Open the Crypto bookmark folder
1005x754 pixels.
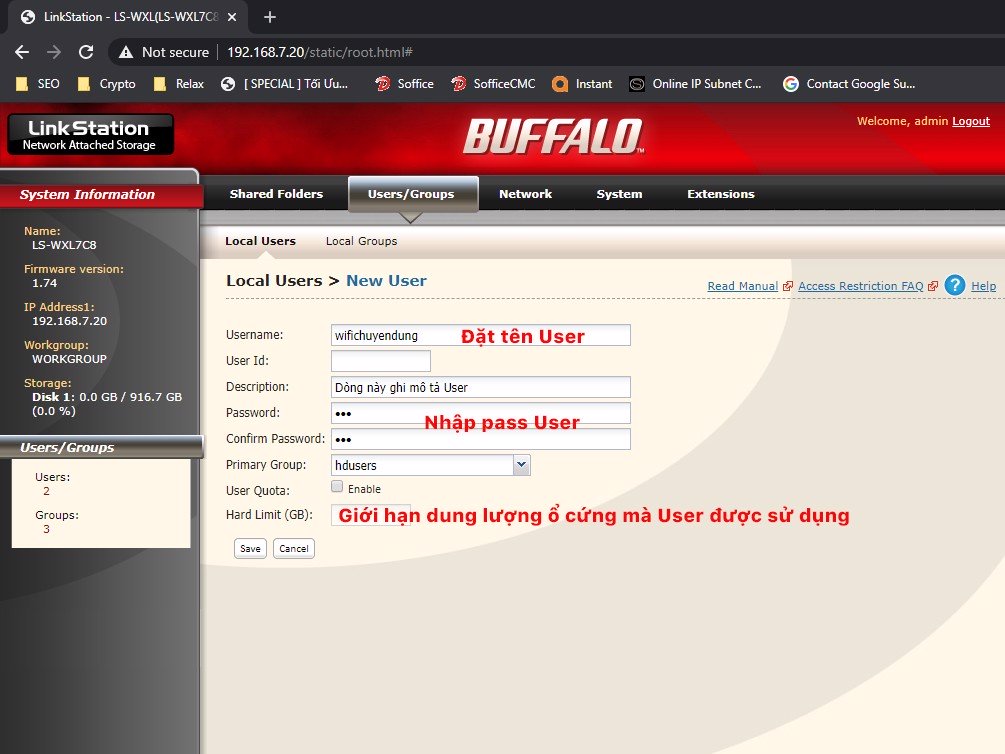coord(106,84)
